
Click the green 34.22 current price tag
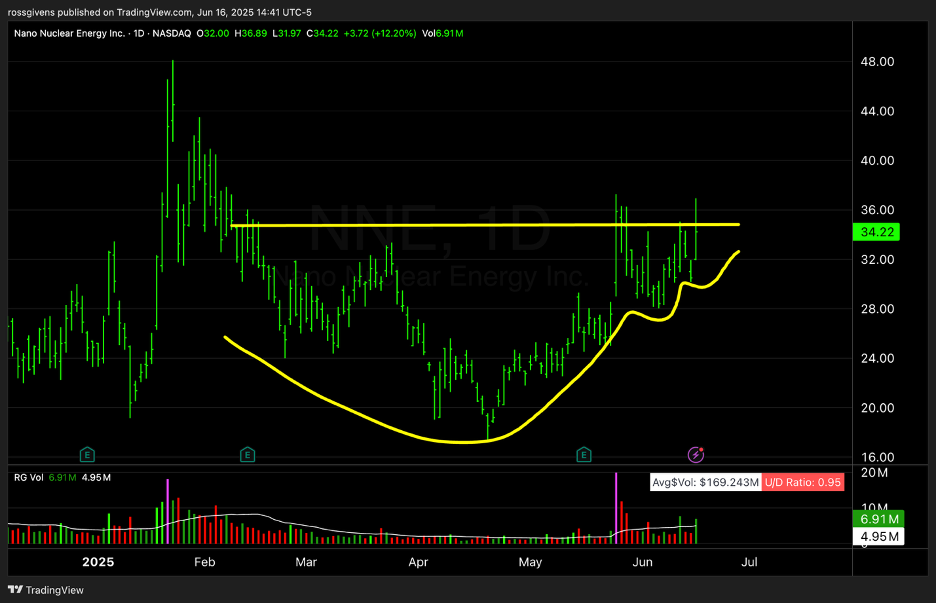pos(877,232)
